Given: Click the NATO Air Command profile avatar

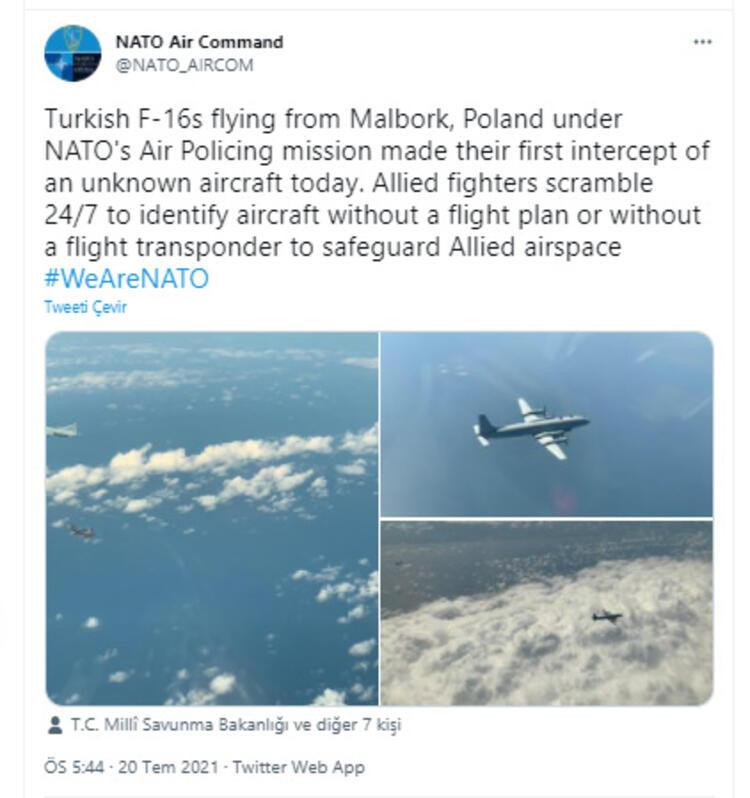Looking at the screenshot, I should point(73,53).
